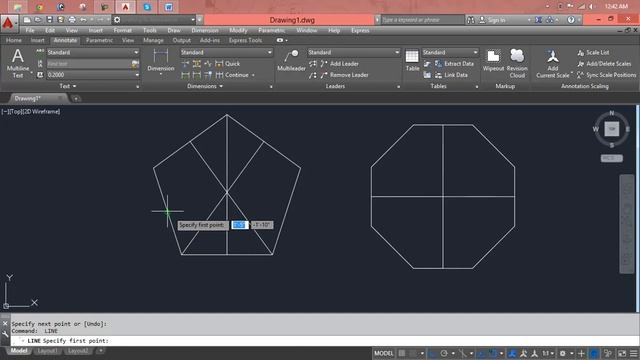Viewport: 640px width, 360px height.
Task: Click Add Leader tool
Action: pyautogui.click(x=340, y=64)
